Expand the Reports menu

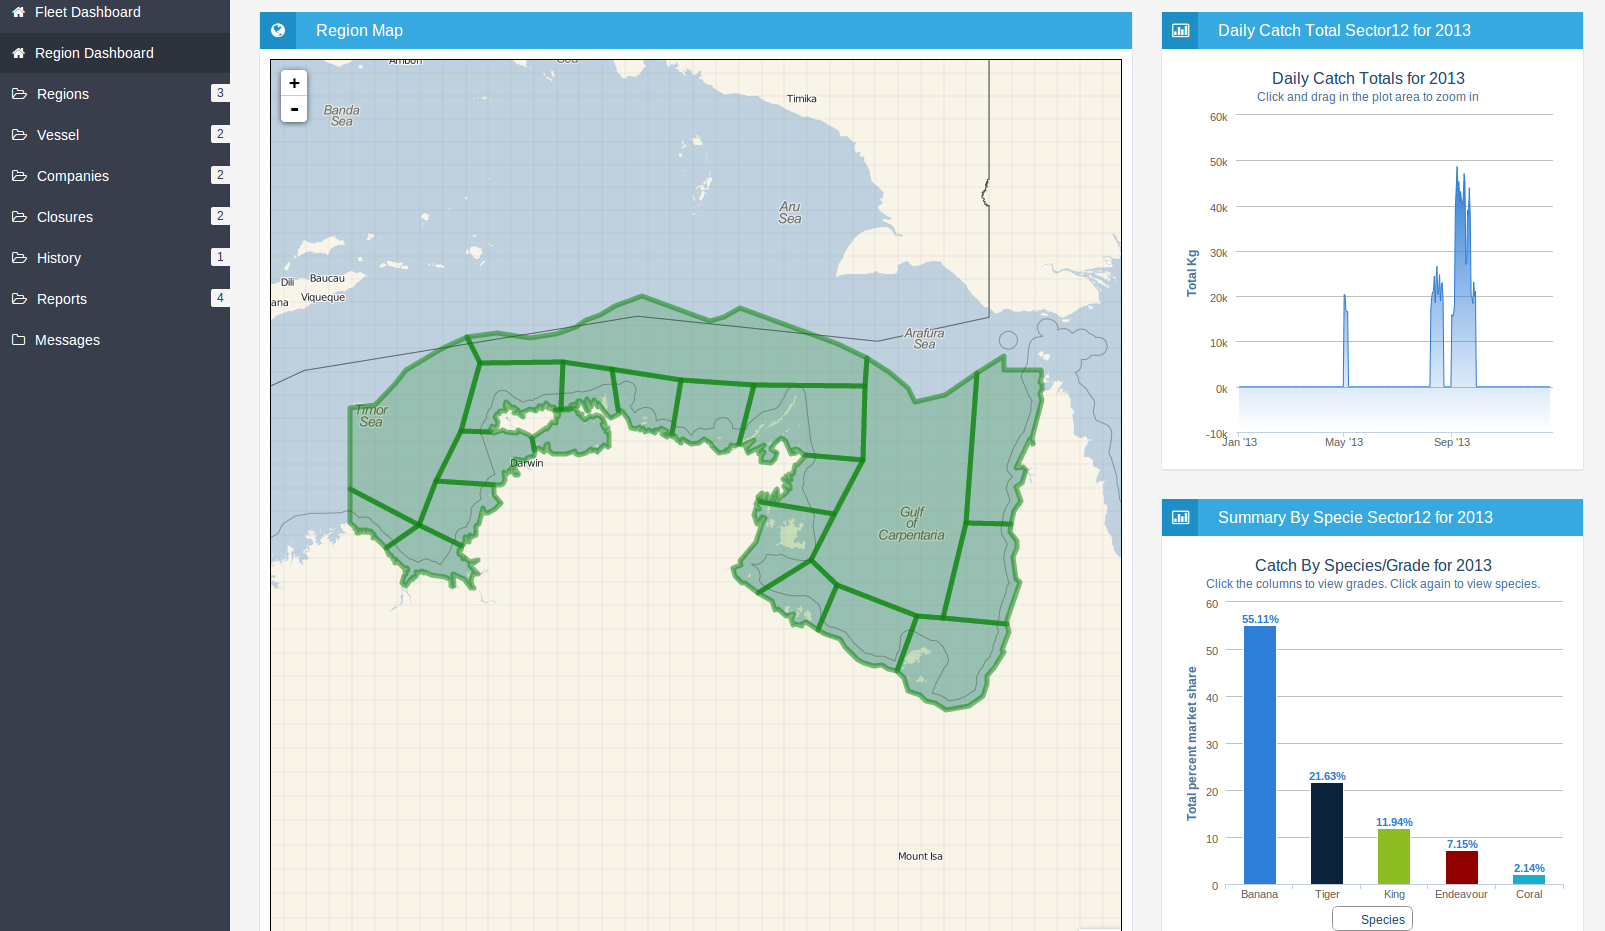115,299
